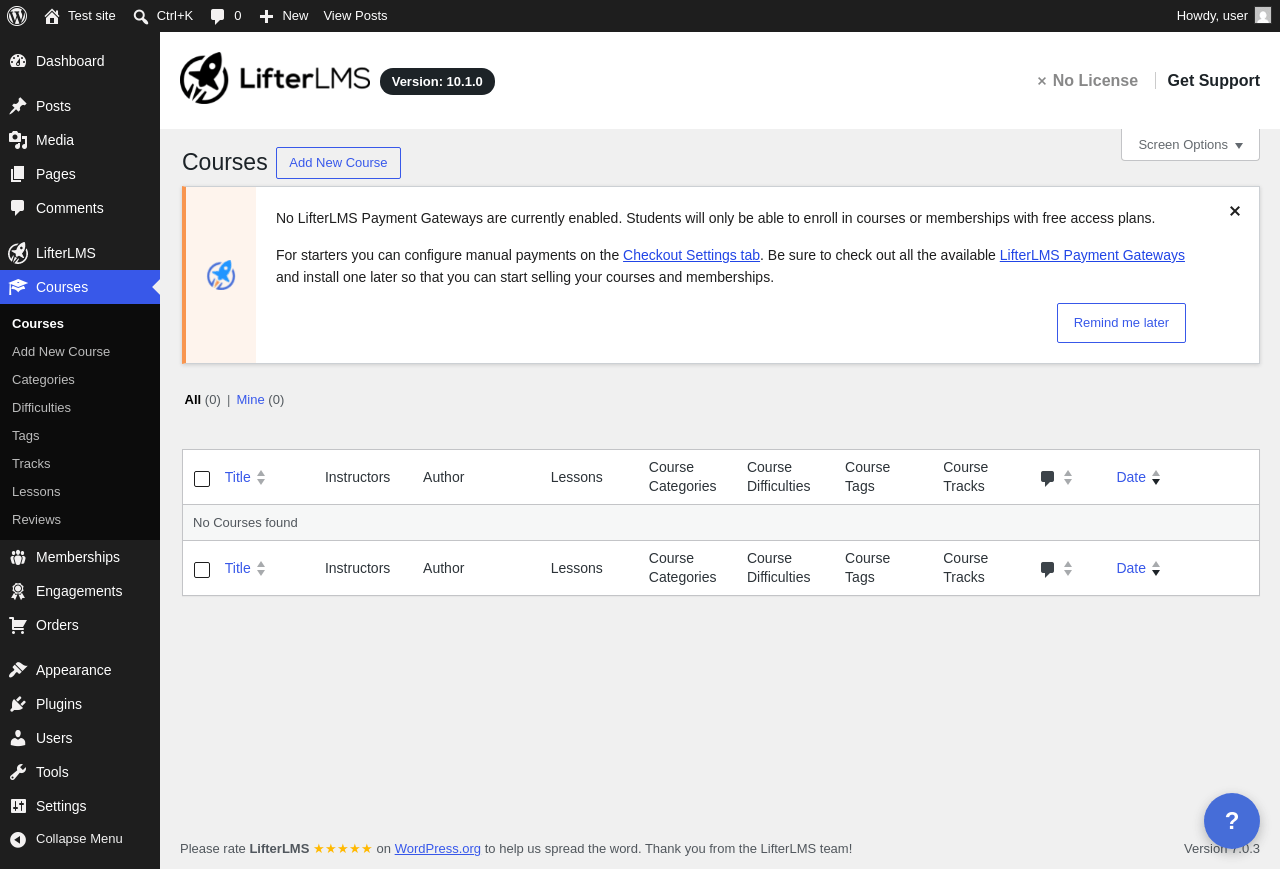This screenshot has height=869, width=1280.
Task: Sort courses by Title in header row
Action: (x=245, y=477)
